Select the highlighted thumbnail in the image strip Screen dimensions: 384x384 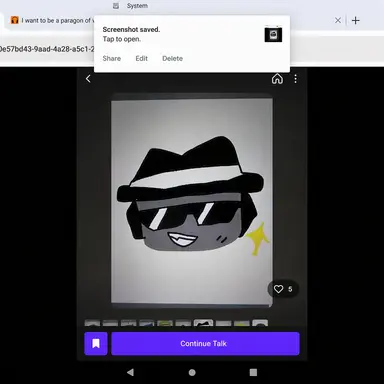203,323
